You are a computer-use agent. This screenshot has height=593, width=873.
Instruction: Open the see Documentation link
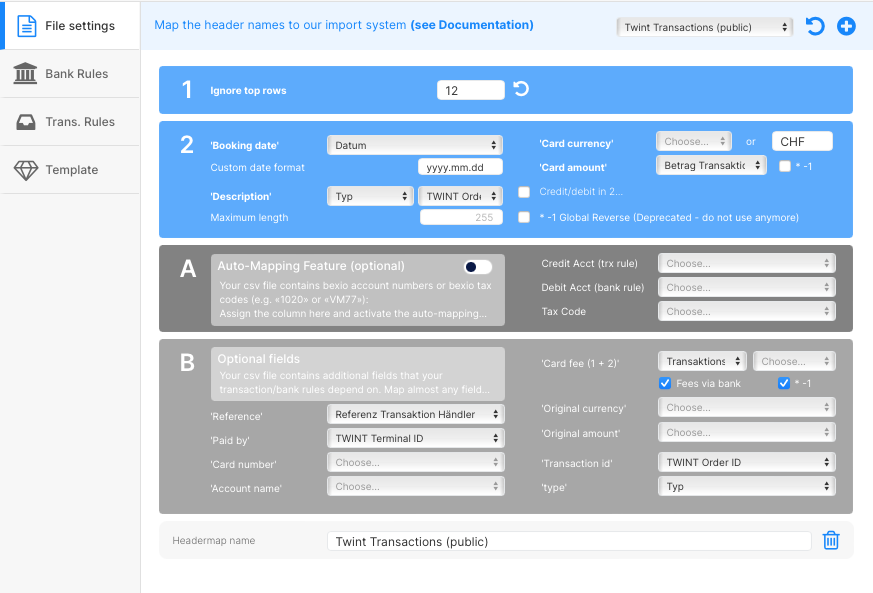[x=472, y=25]
